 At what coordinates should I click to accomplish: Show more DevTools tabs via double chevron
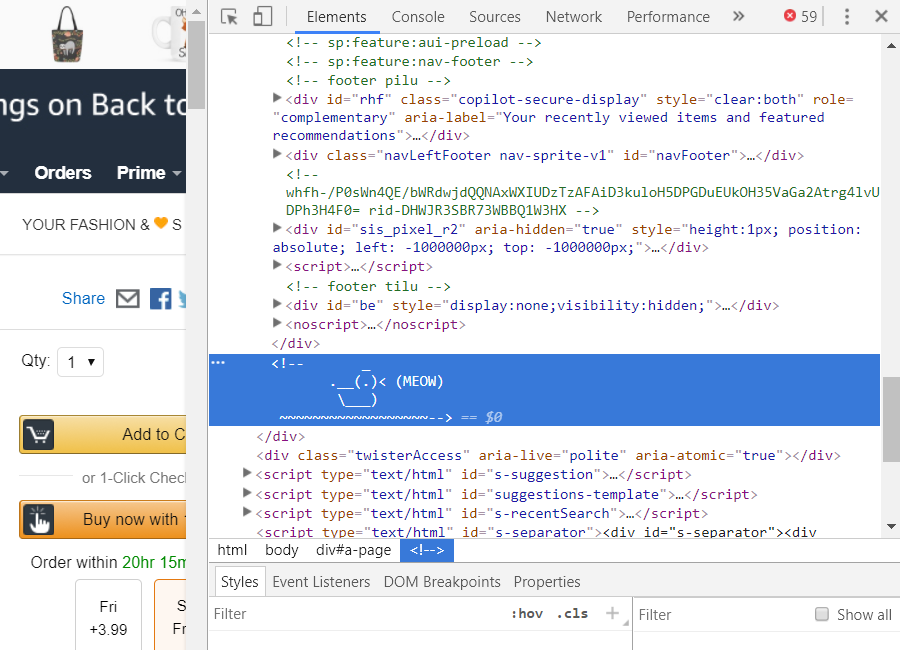[x=738, y=16]
